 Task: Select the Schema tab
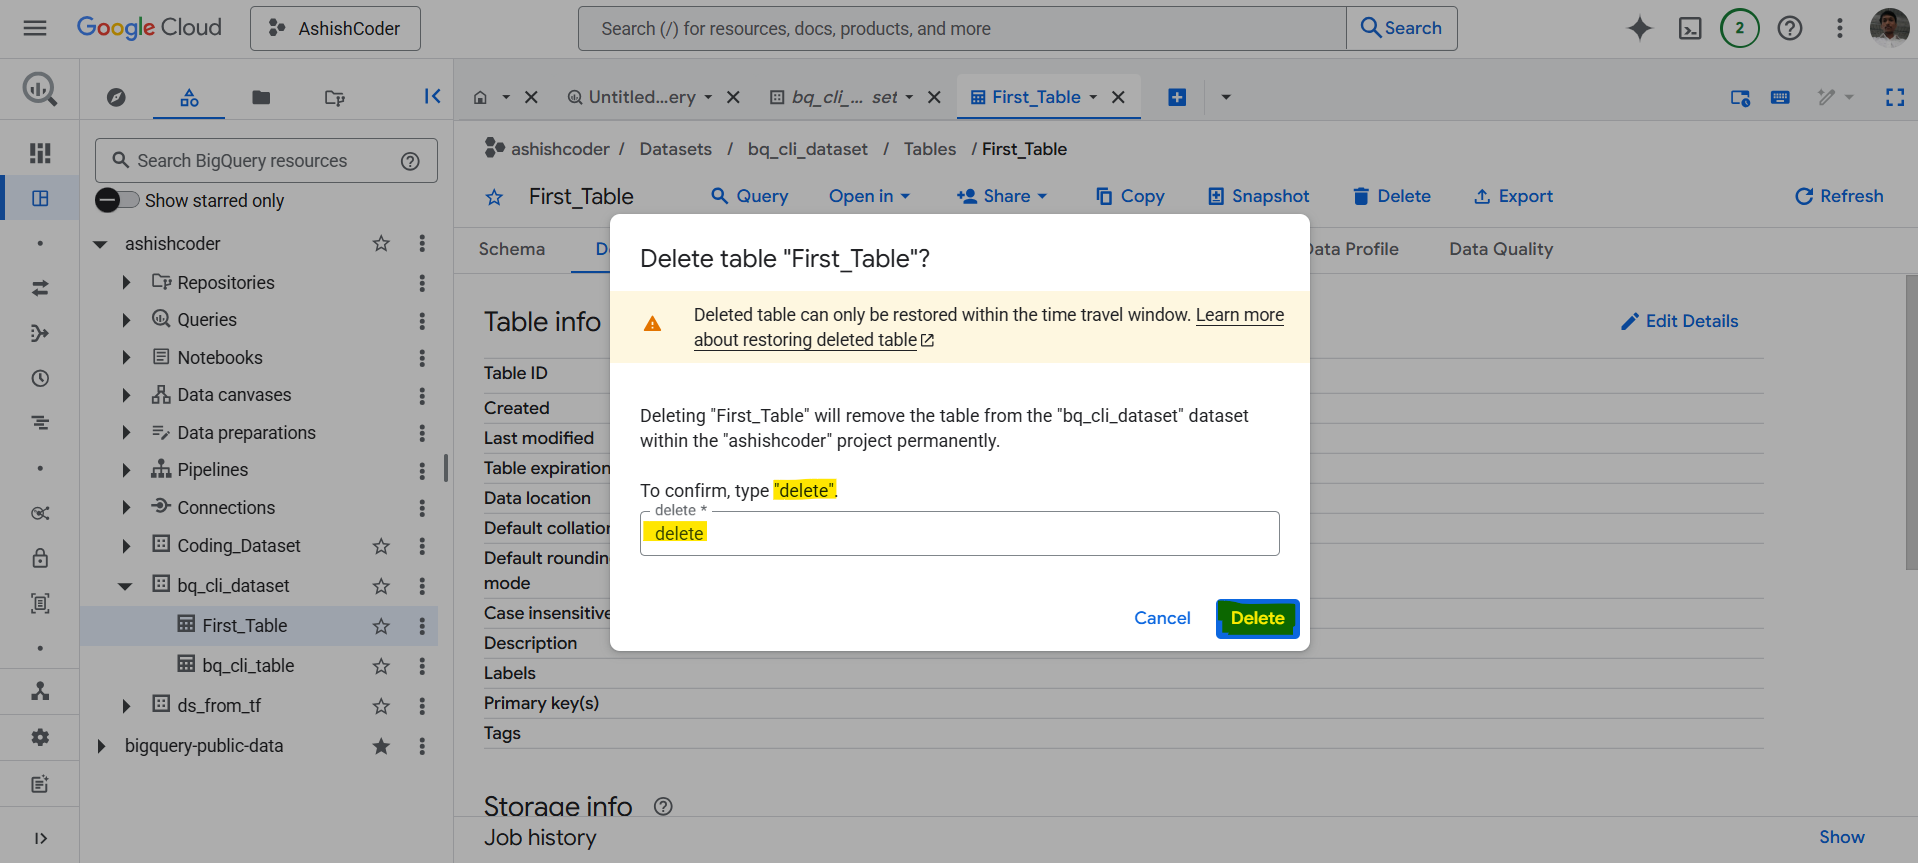pos(512,249)
